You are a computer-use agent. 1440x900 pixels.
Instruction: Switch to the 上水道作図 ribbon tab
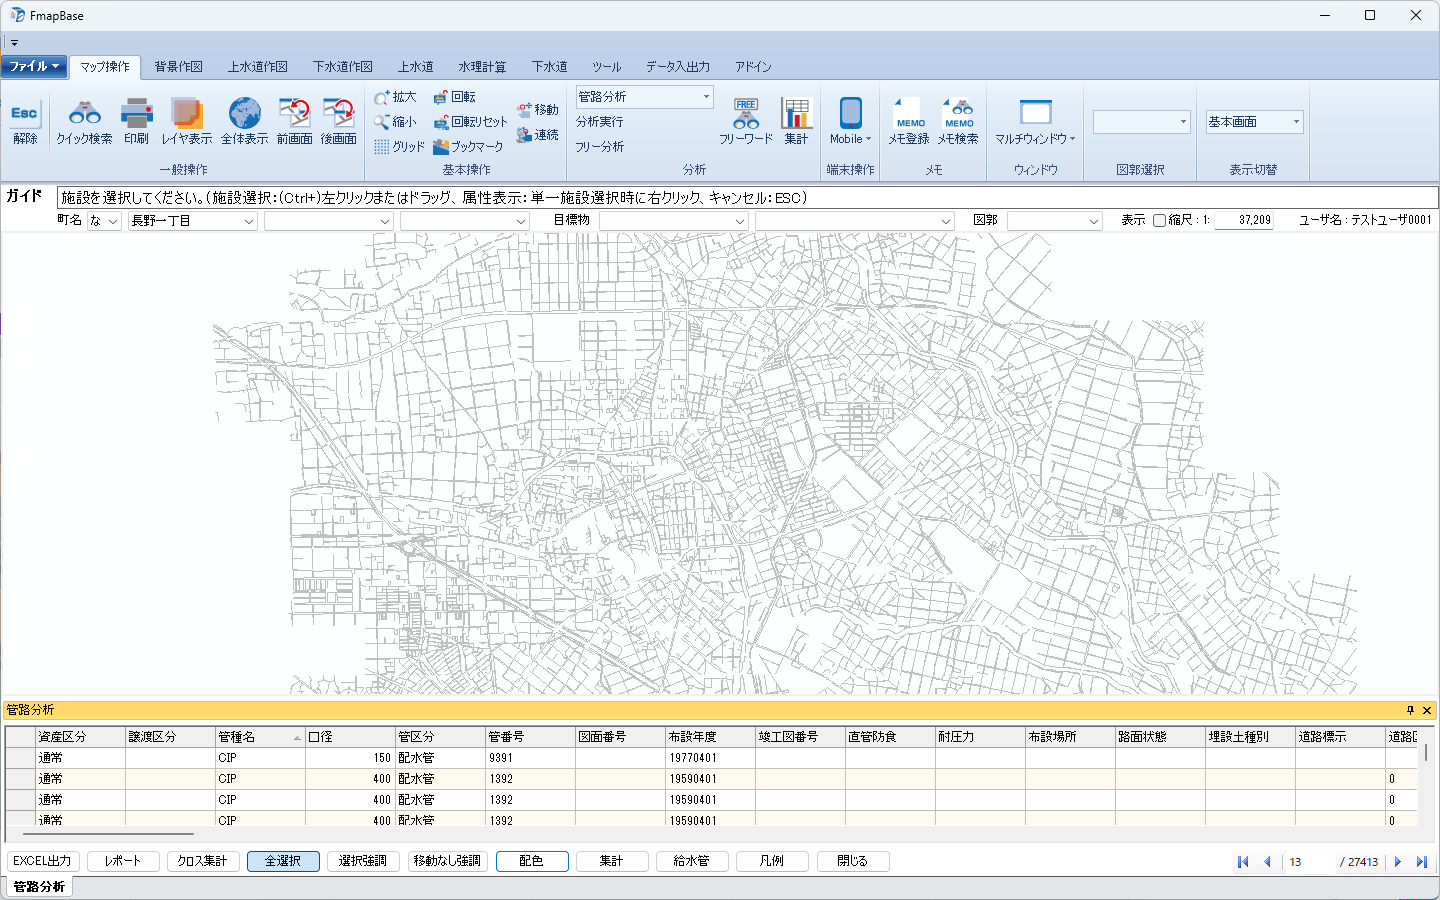(257, 67)
